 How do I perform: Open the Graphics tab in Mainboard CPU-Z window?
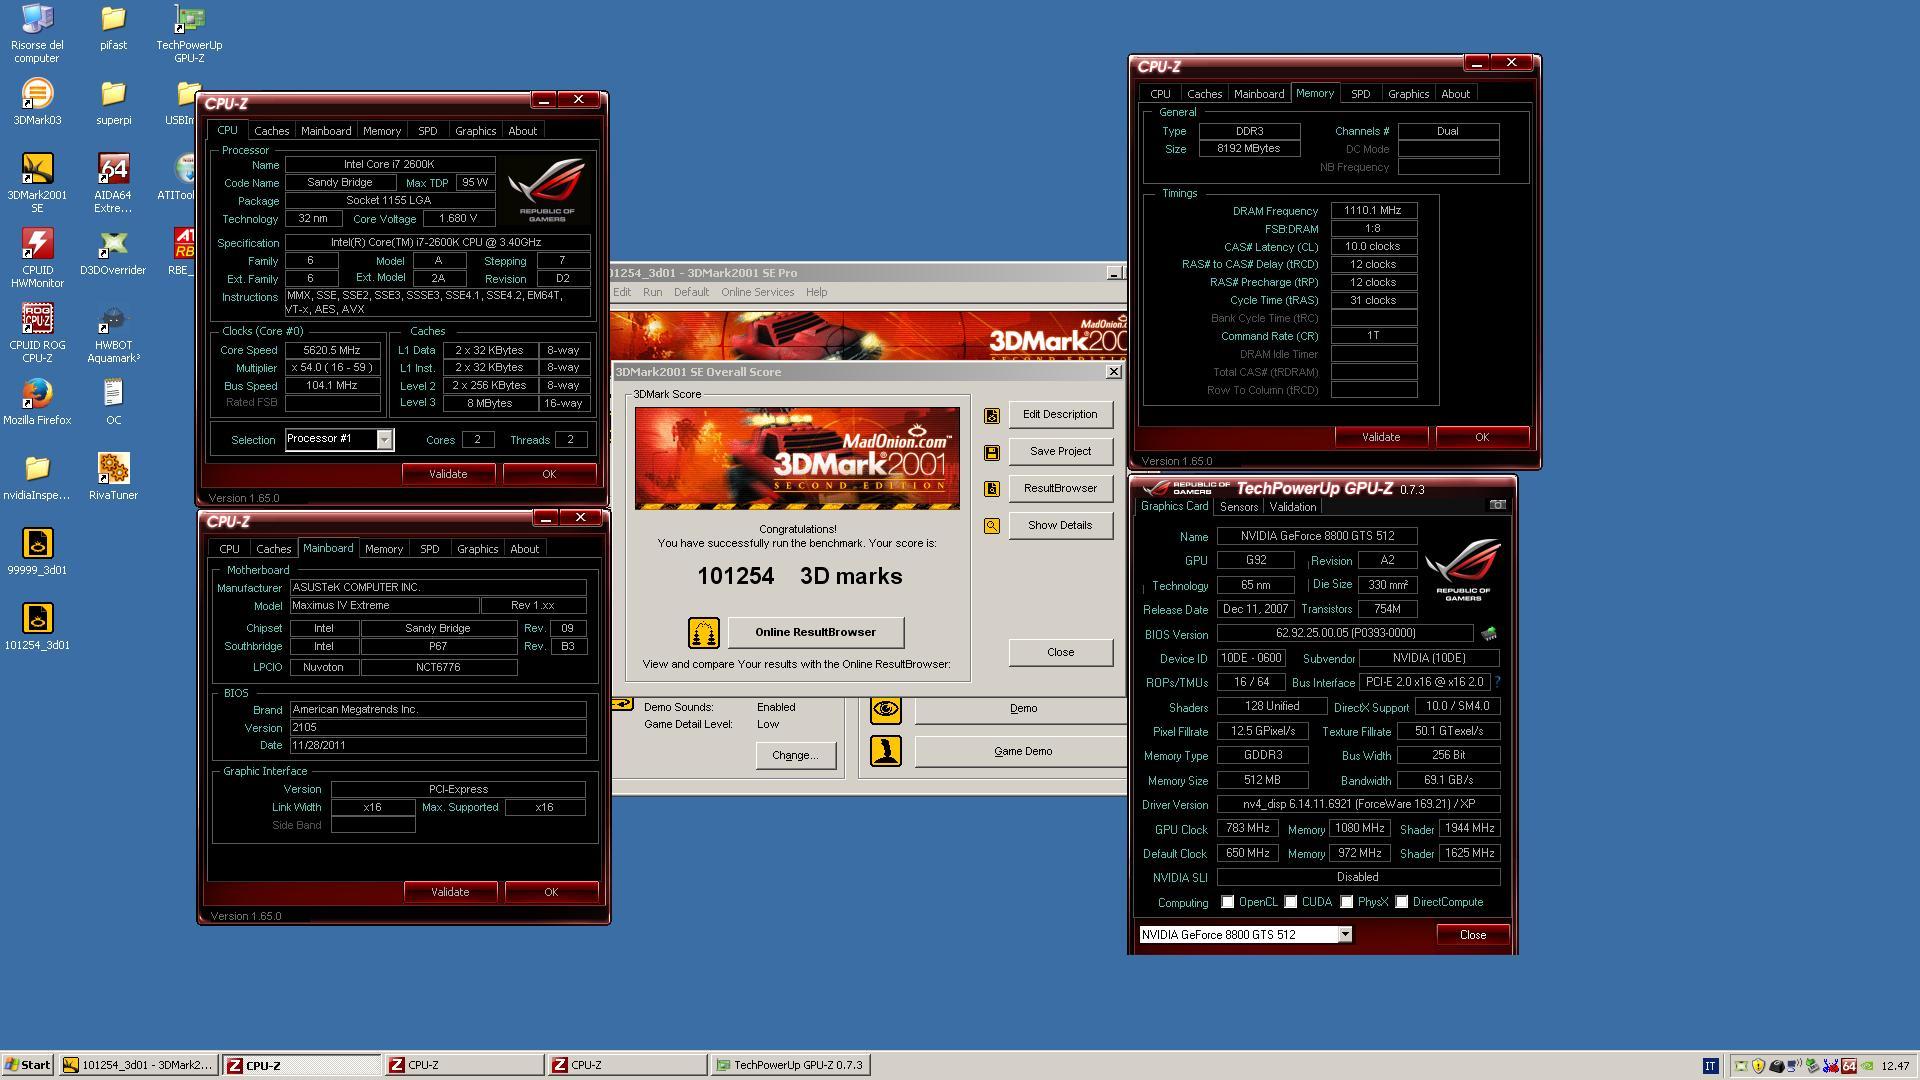(x=477, y=549)
